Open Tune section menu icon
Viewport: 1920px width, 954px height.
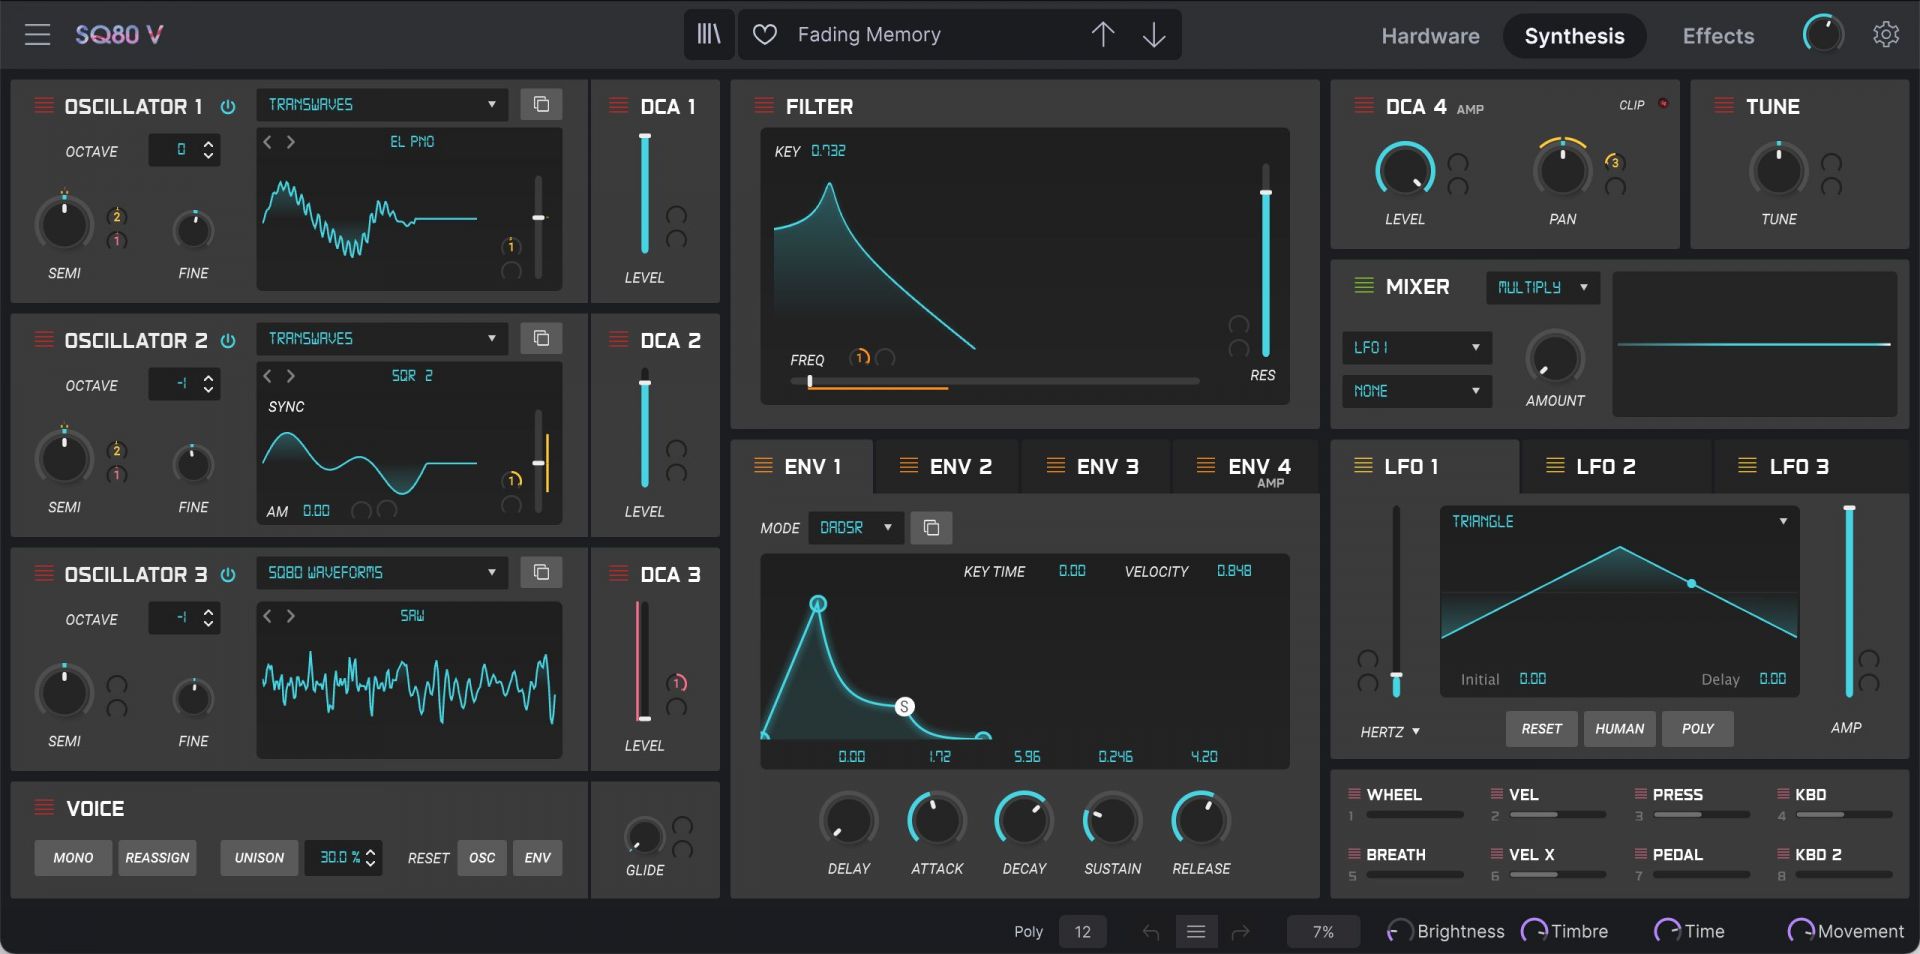(x=1724, y=106)
